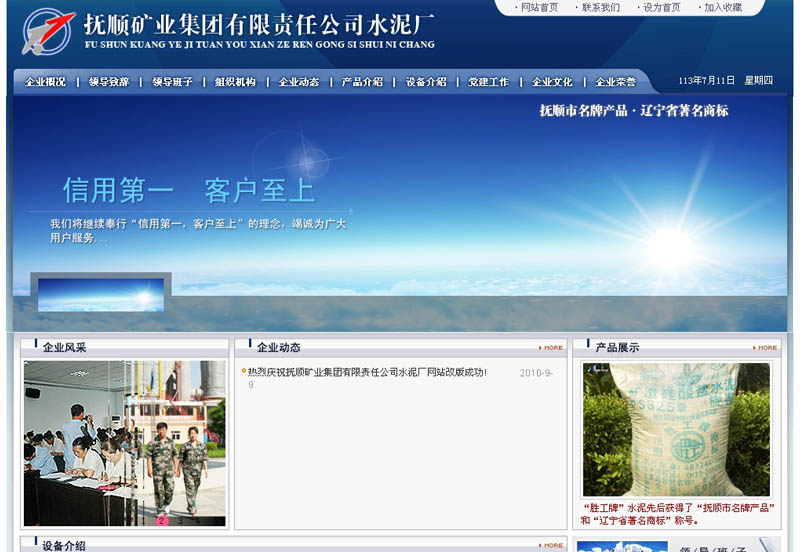Click MORE icon in 产品展示 panel

(765, 348)
